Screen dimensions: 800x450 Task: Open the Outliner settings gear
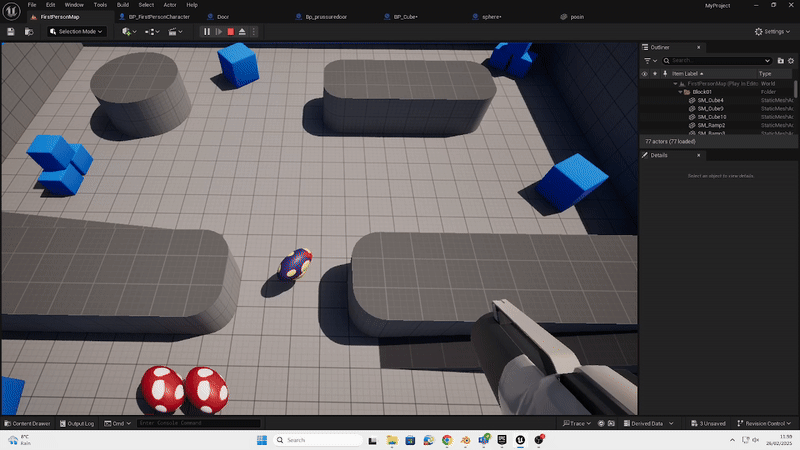pos(791,61)
